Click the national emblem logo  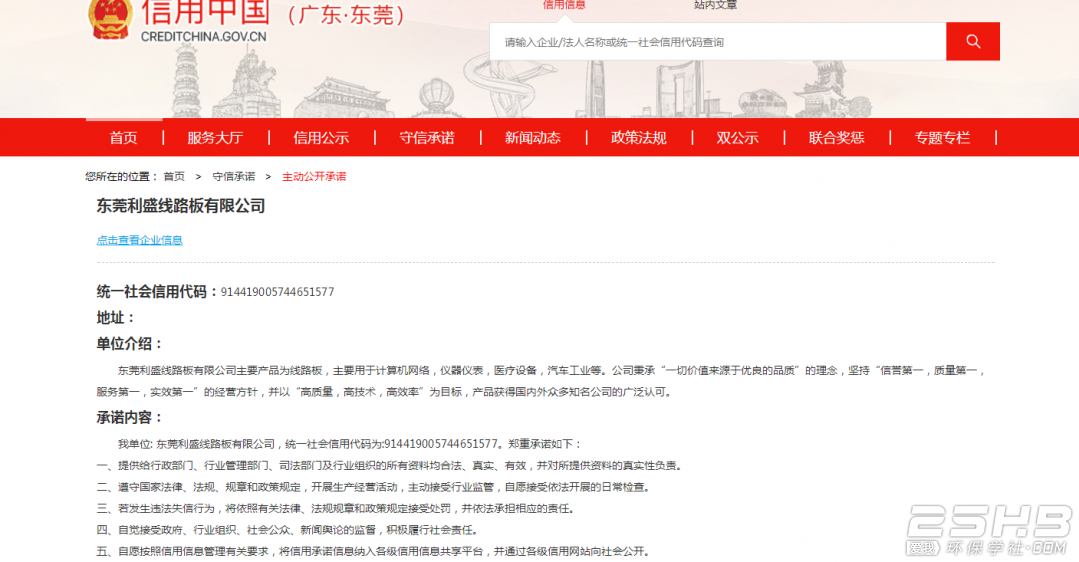pyautogui.click(x=110, y=19)
